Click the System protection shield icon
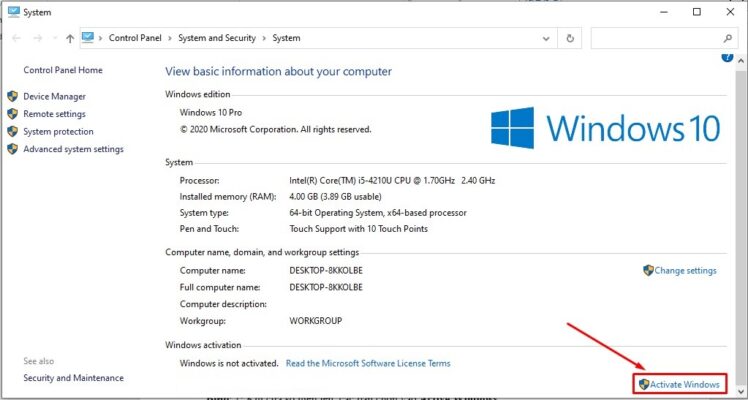 pyautogui.click(x=12, y=132)
